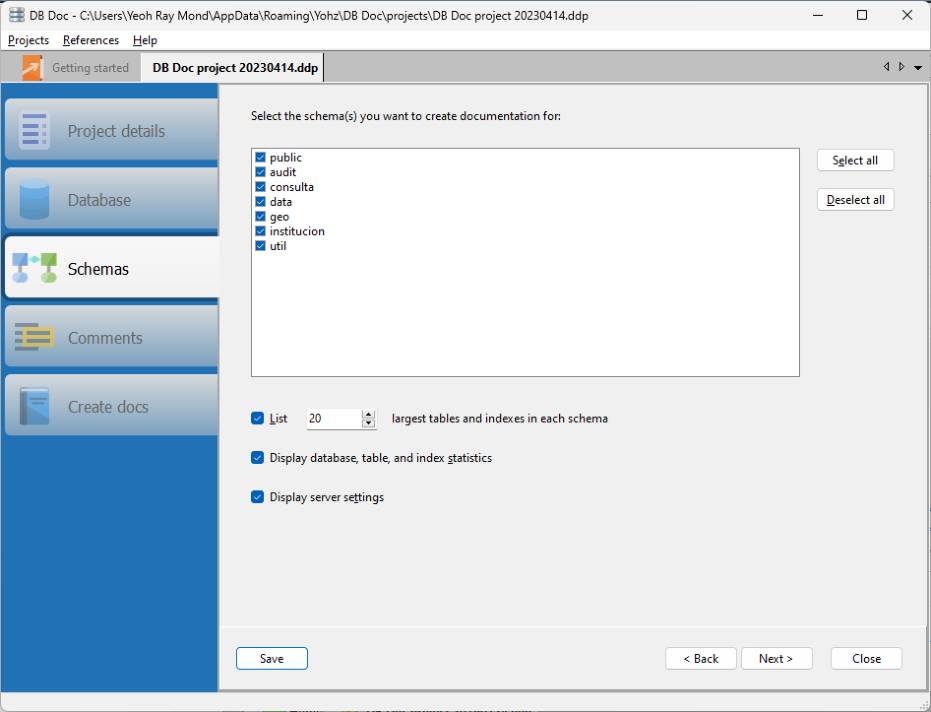931x712 pixels.
Task: Increase the largest tables count spinner
Action: pyautogui.click(x=368, y=414)
